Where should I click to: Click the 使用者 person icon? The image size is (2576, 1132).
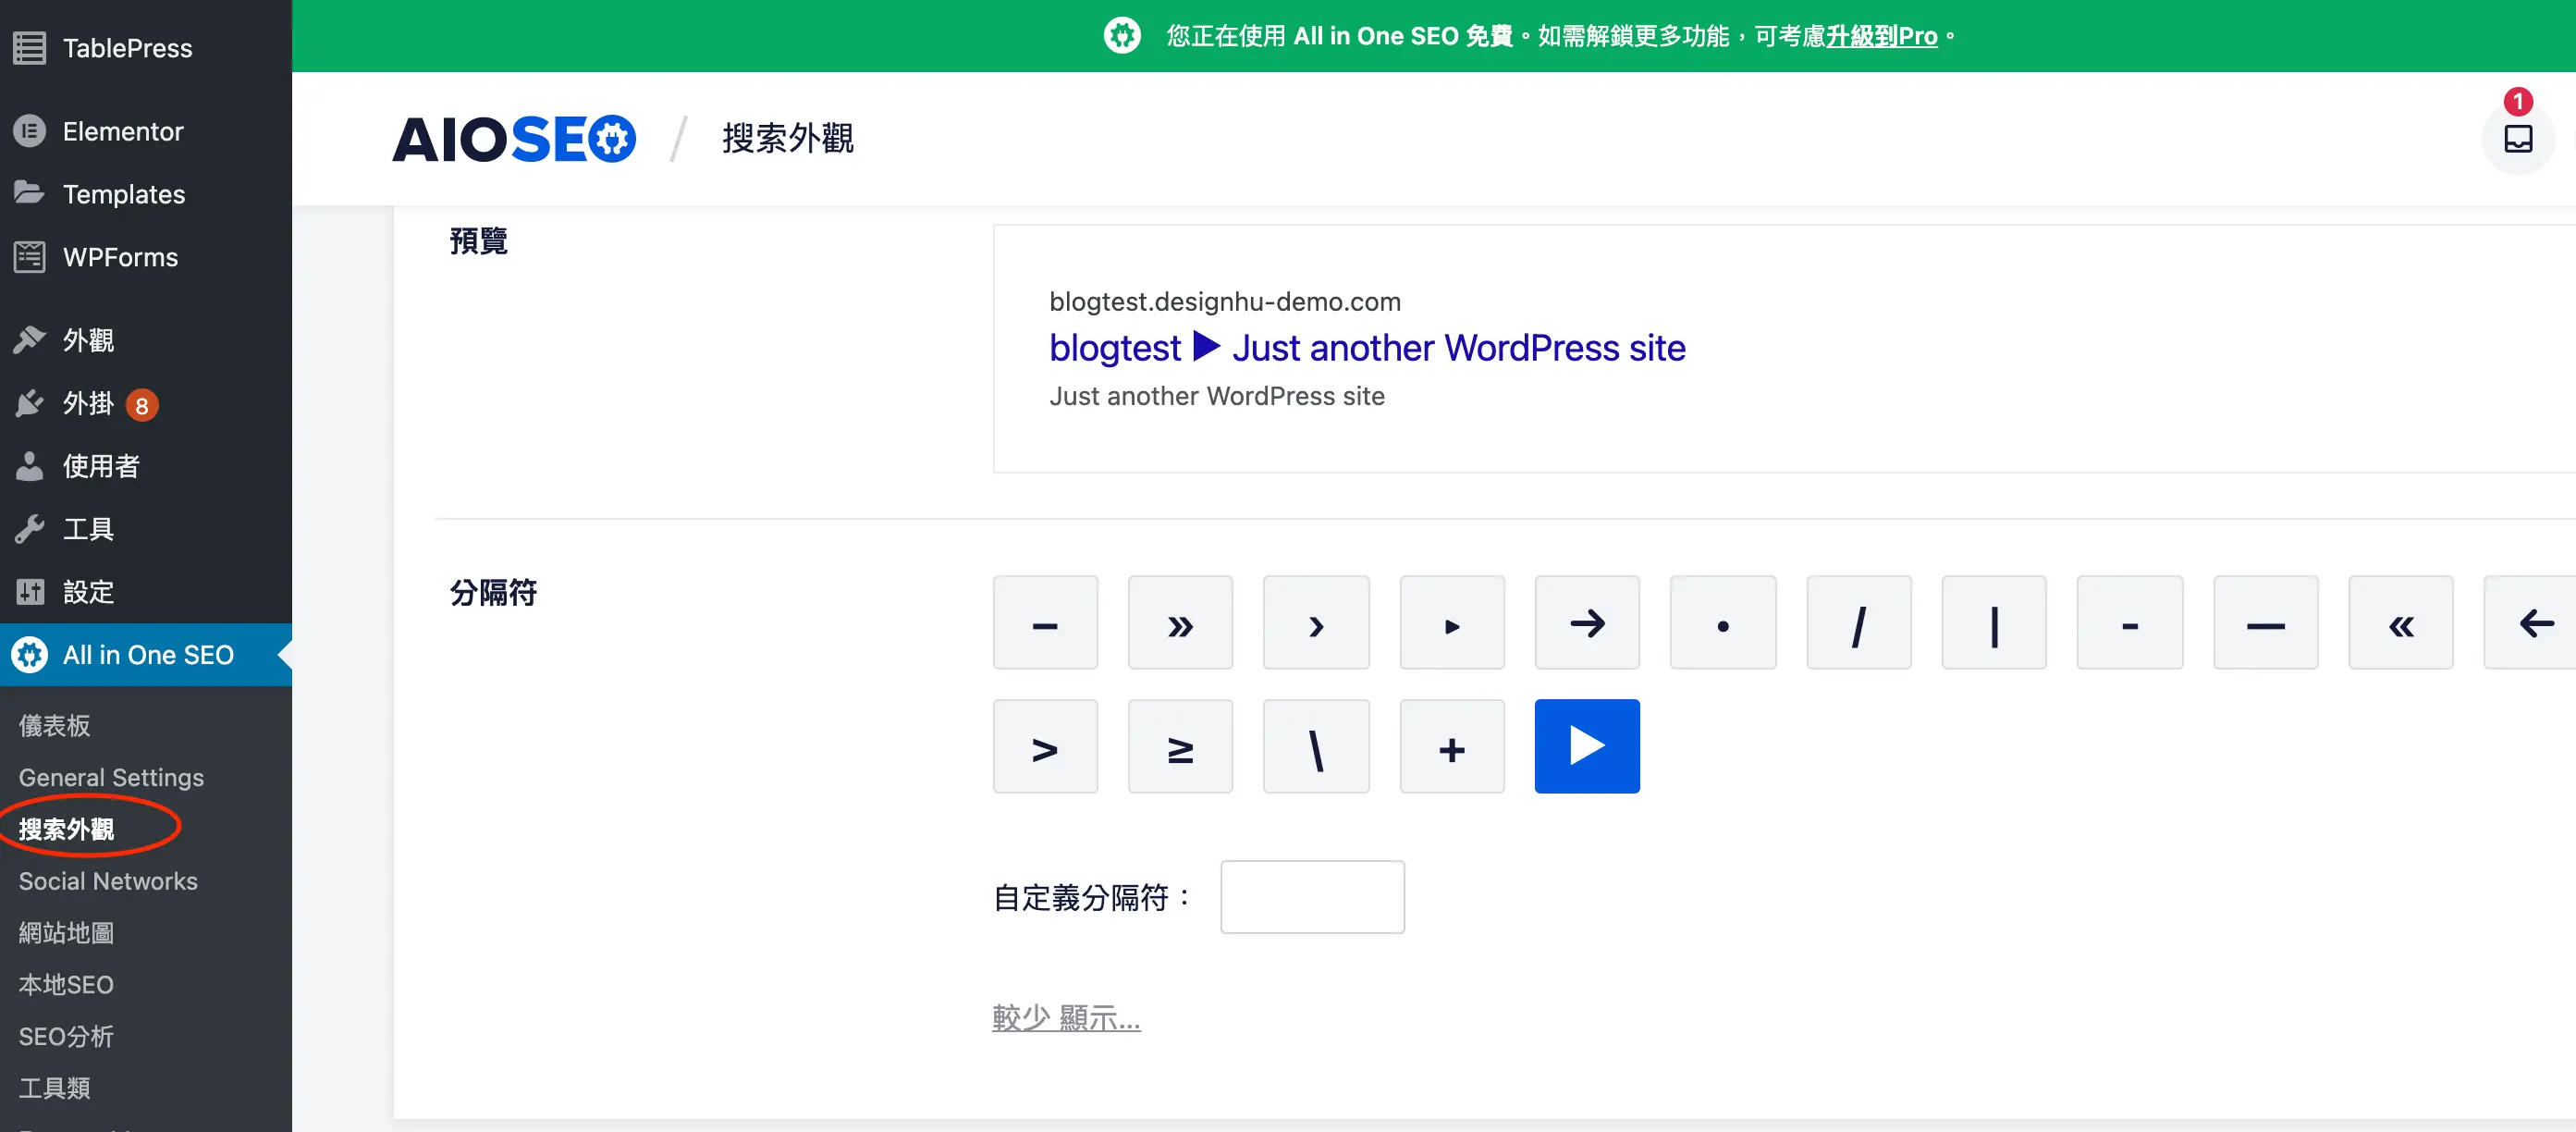[30, 466]
